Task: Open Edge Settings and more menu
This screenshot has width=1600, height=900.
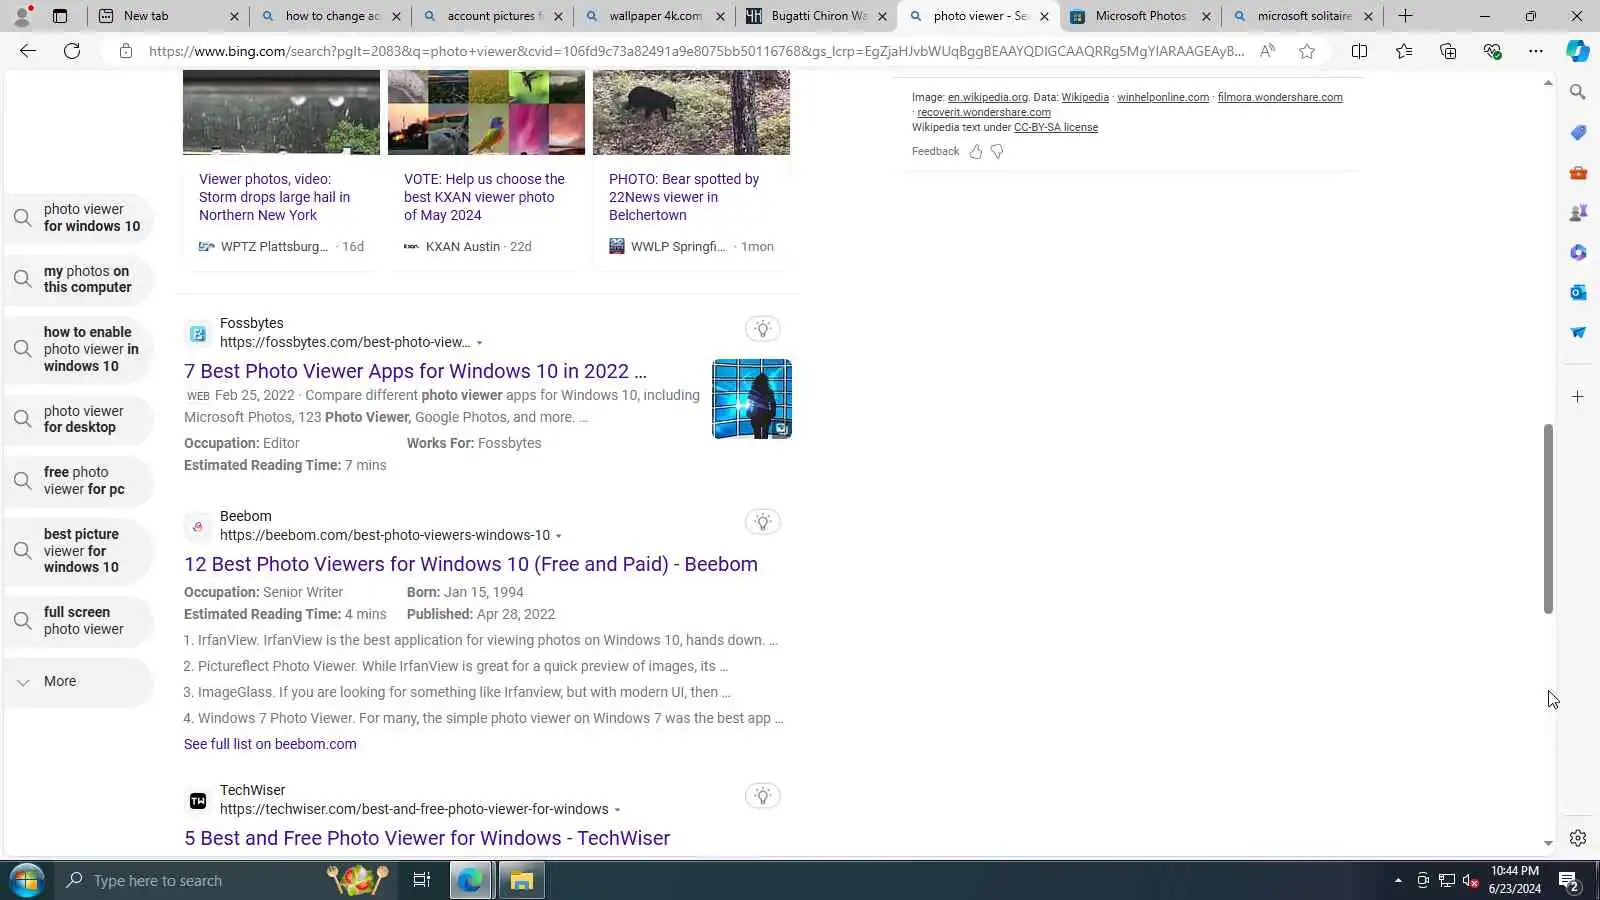Action: coord(1536,51)
